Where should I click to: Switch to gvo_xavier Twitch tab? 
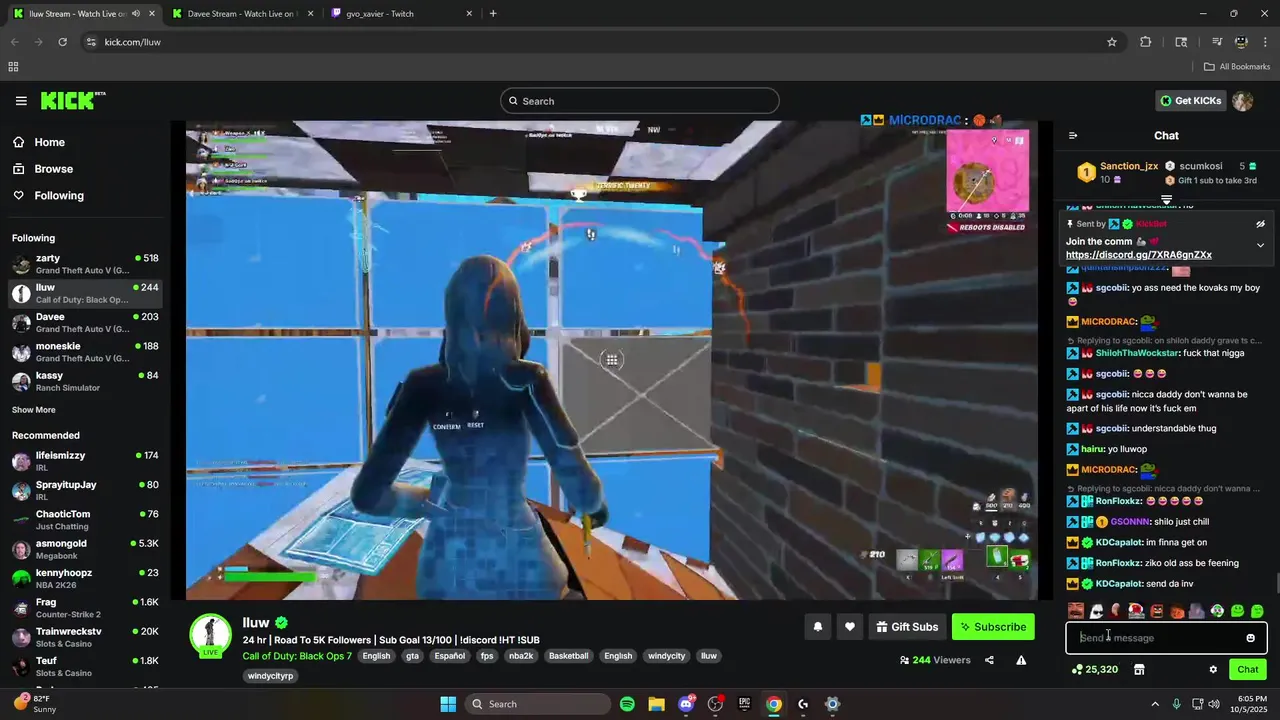click(x=400, y=14)
